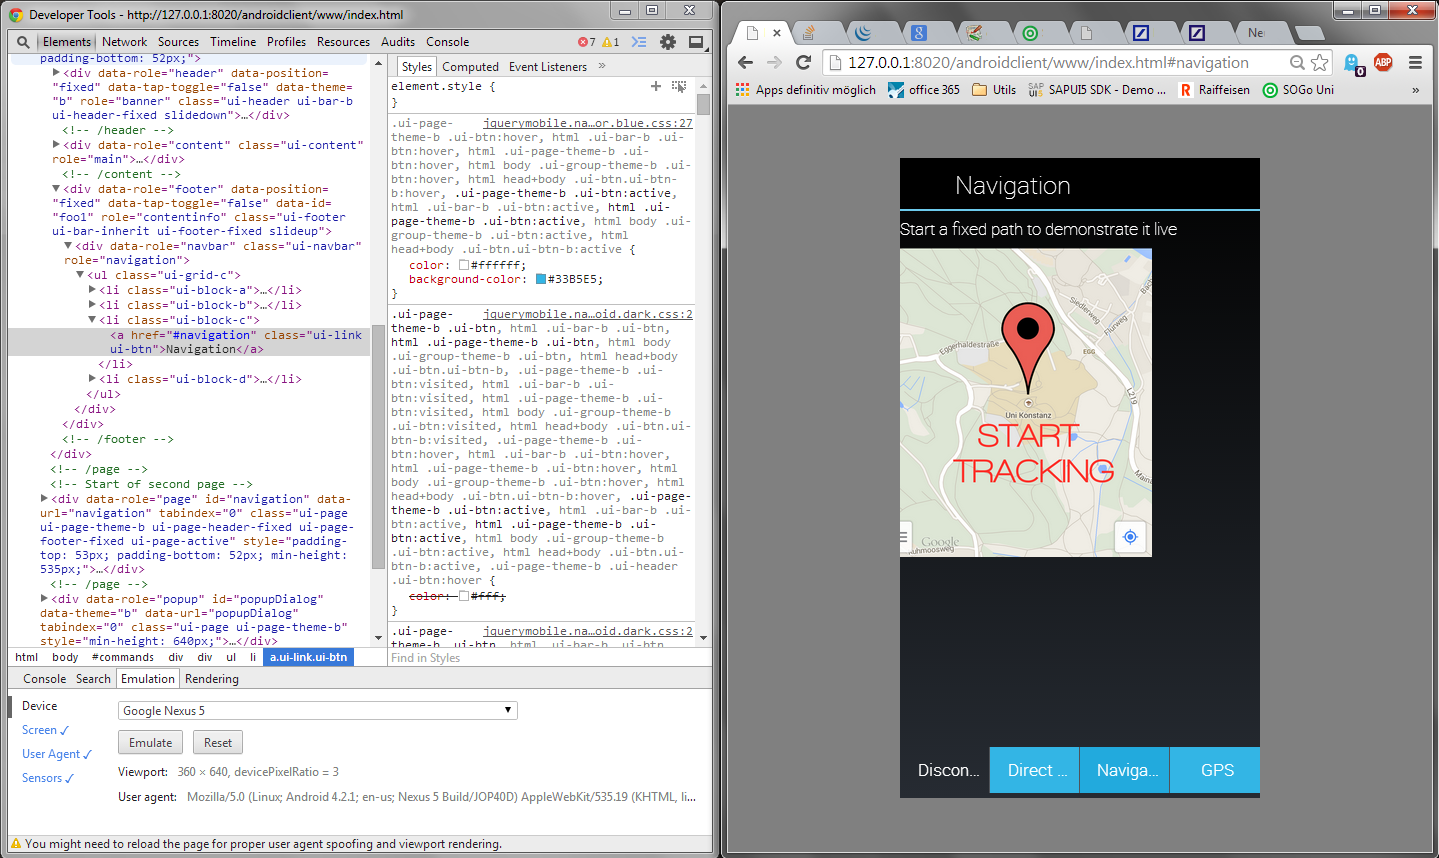Viewport: 1439px width, 858px height.
Task: Click the #ffffff color swatch
Action: [464, 266]
